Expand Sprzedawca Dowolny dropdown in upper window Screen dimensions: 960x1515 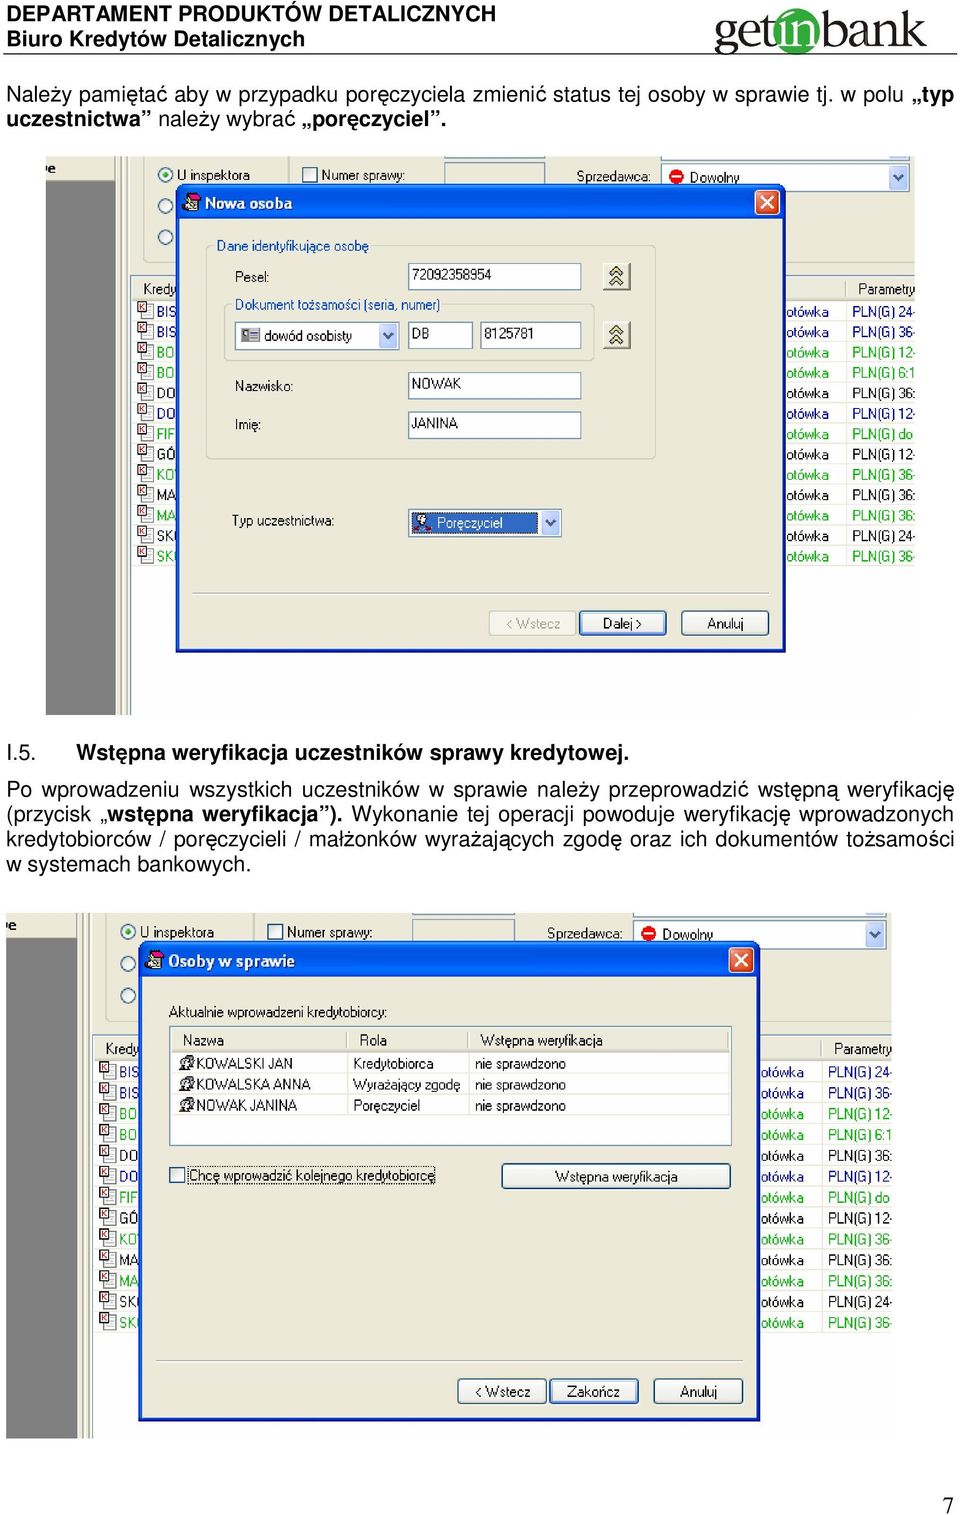[898, 177]
